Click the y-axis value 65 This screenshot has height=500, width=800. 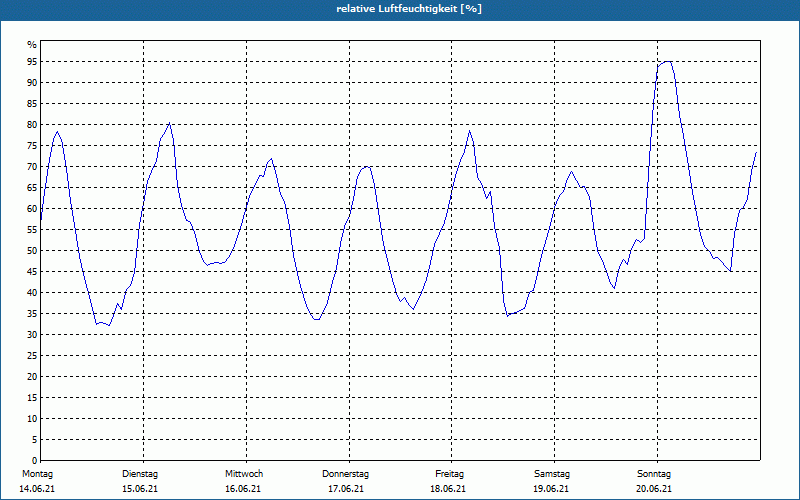tap(32, 188)
